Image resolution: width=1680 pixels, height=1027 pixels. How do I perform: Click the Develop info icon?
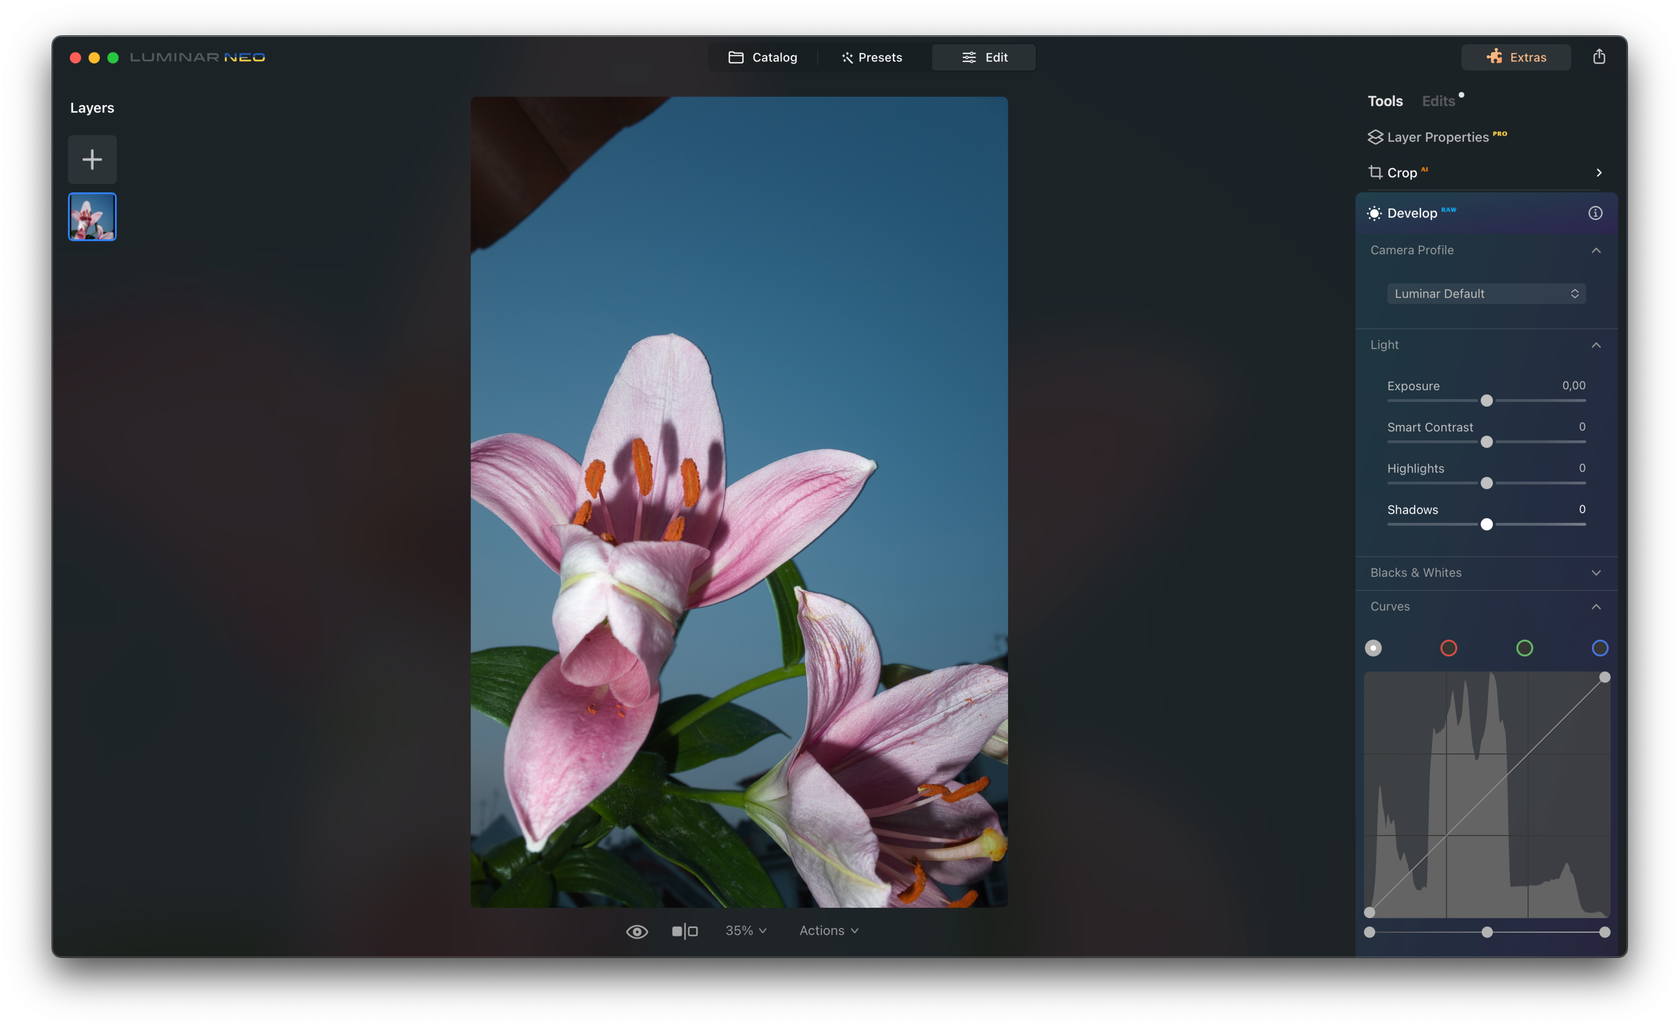1596,213
